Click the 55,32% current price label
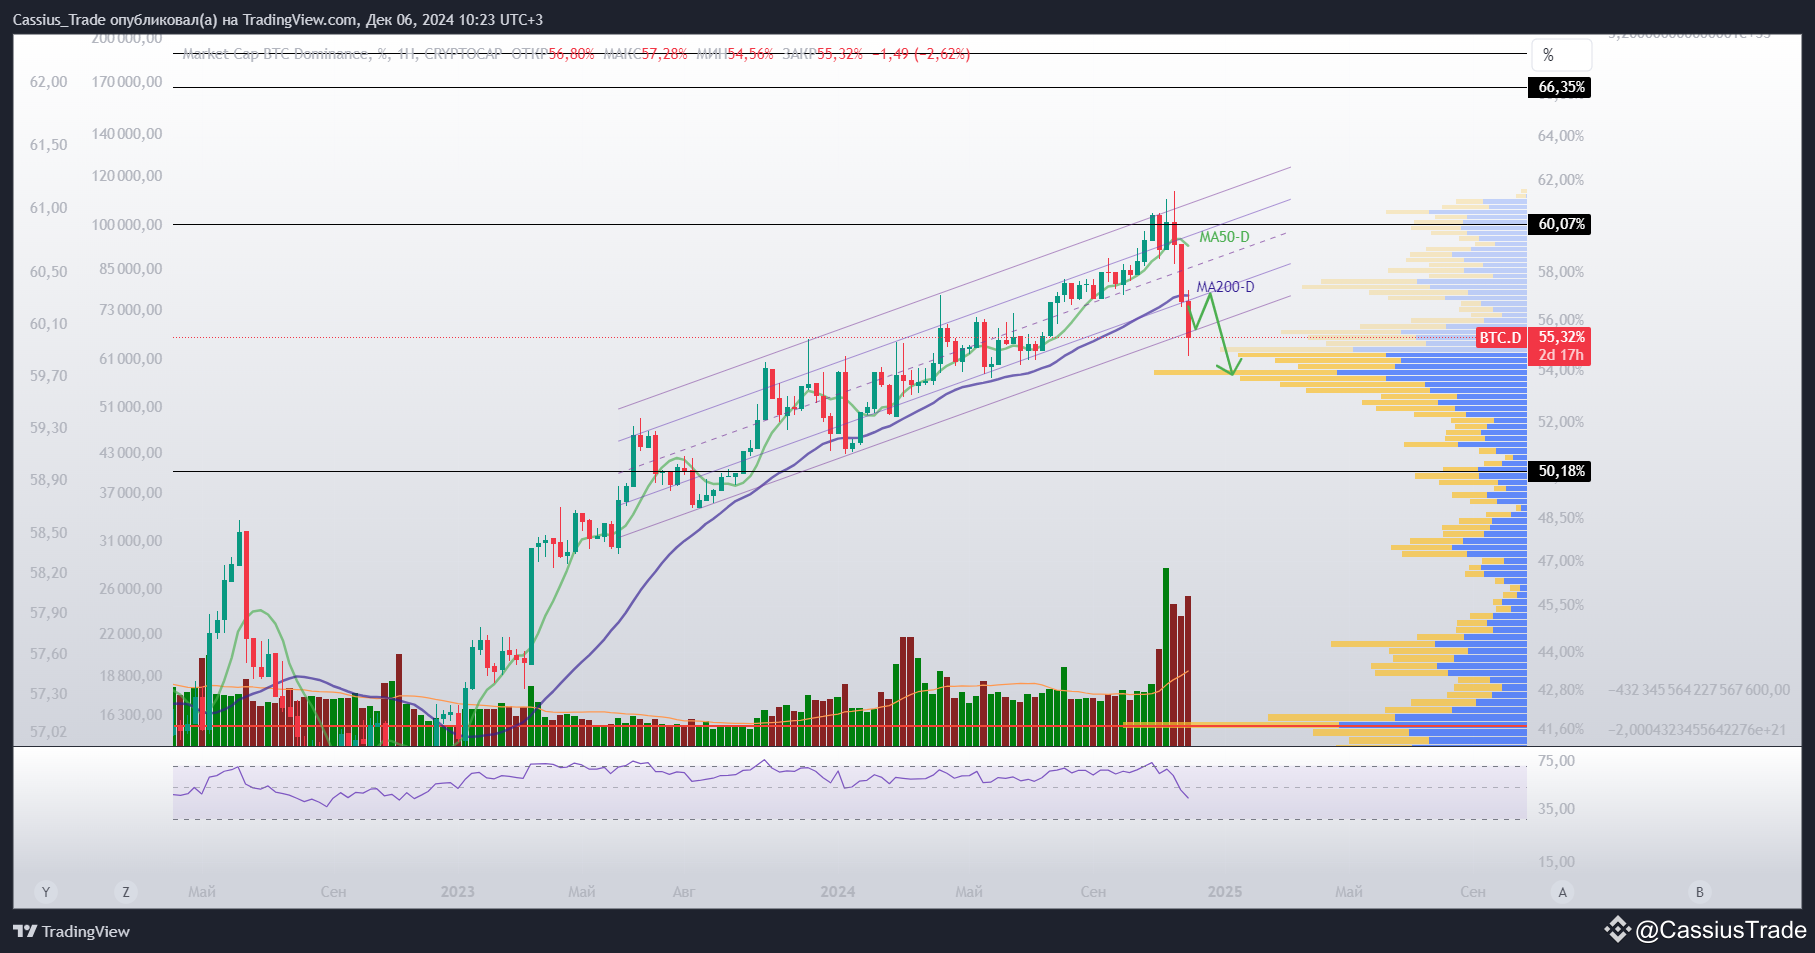 (1561, 337)
